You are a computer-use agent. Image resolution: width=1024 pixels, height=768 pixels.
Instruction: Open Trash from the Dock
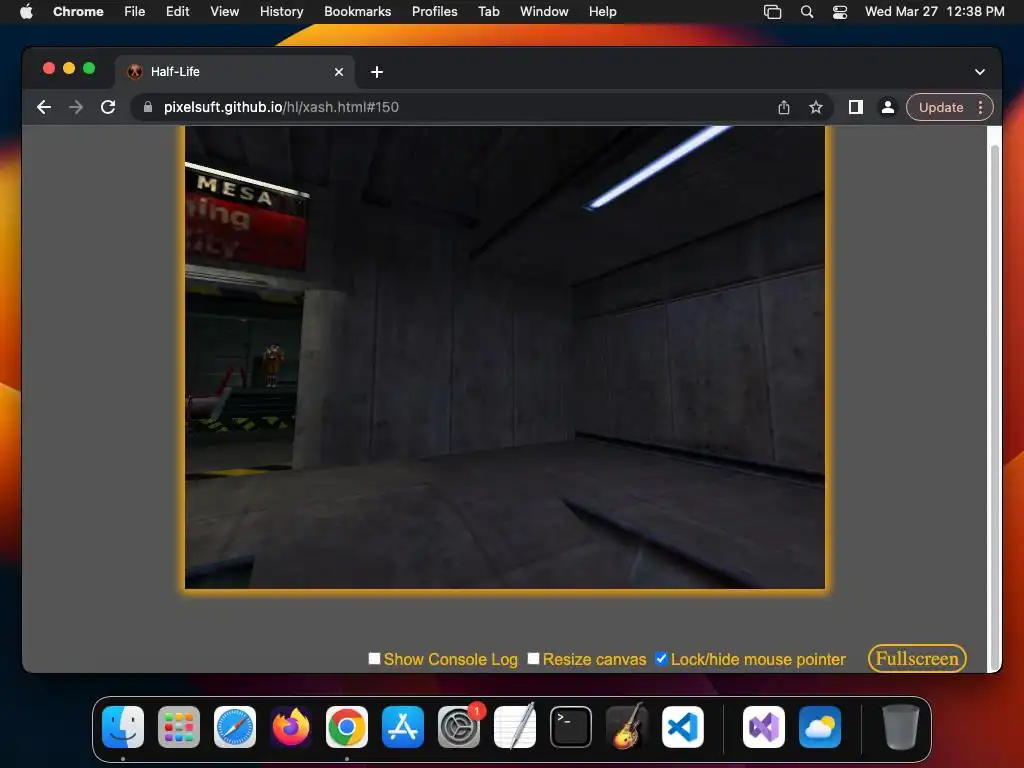click(901, 727)
